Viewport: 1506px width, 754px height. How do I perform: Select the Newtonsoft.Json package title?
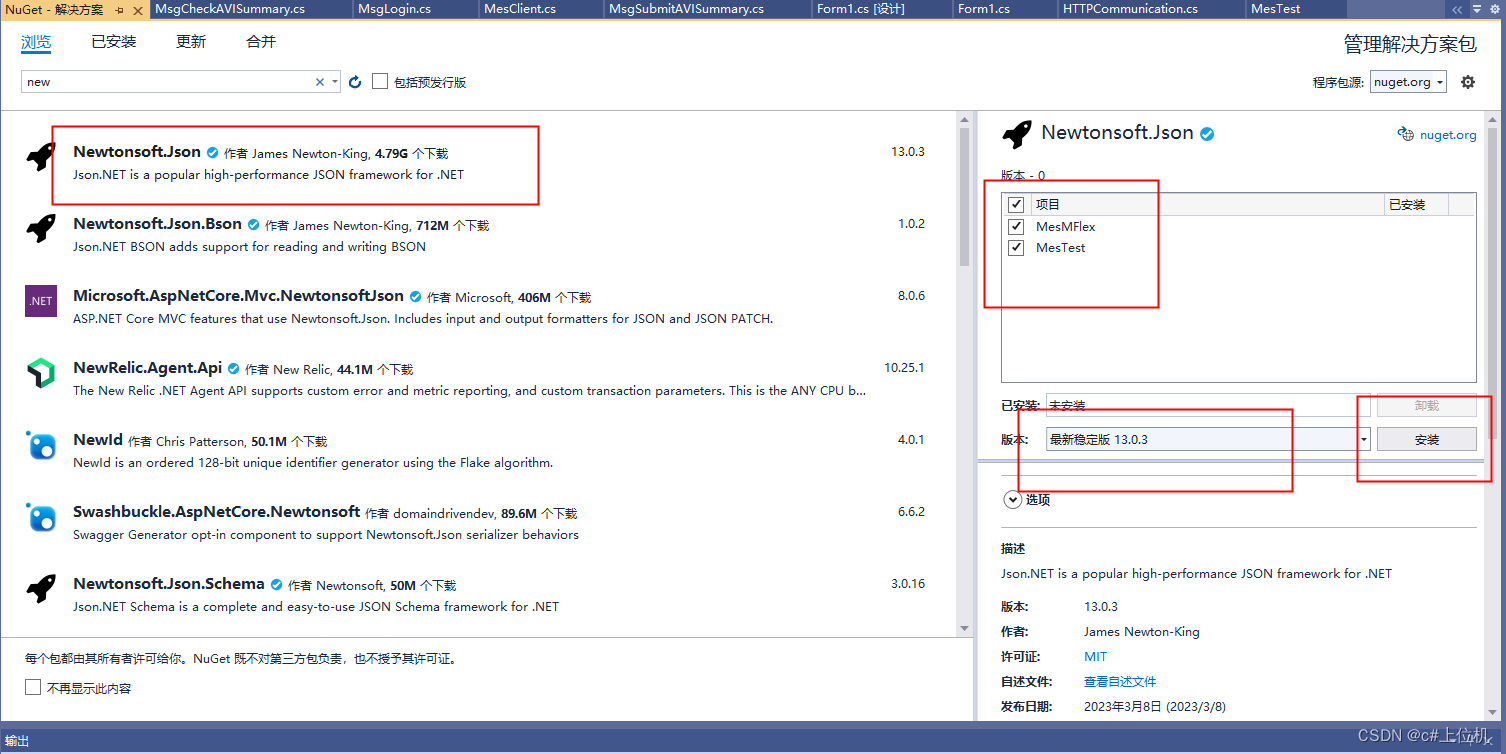[137, 152]
